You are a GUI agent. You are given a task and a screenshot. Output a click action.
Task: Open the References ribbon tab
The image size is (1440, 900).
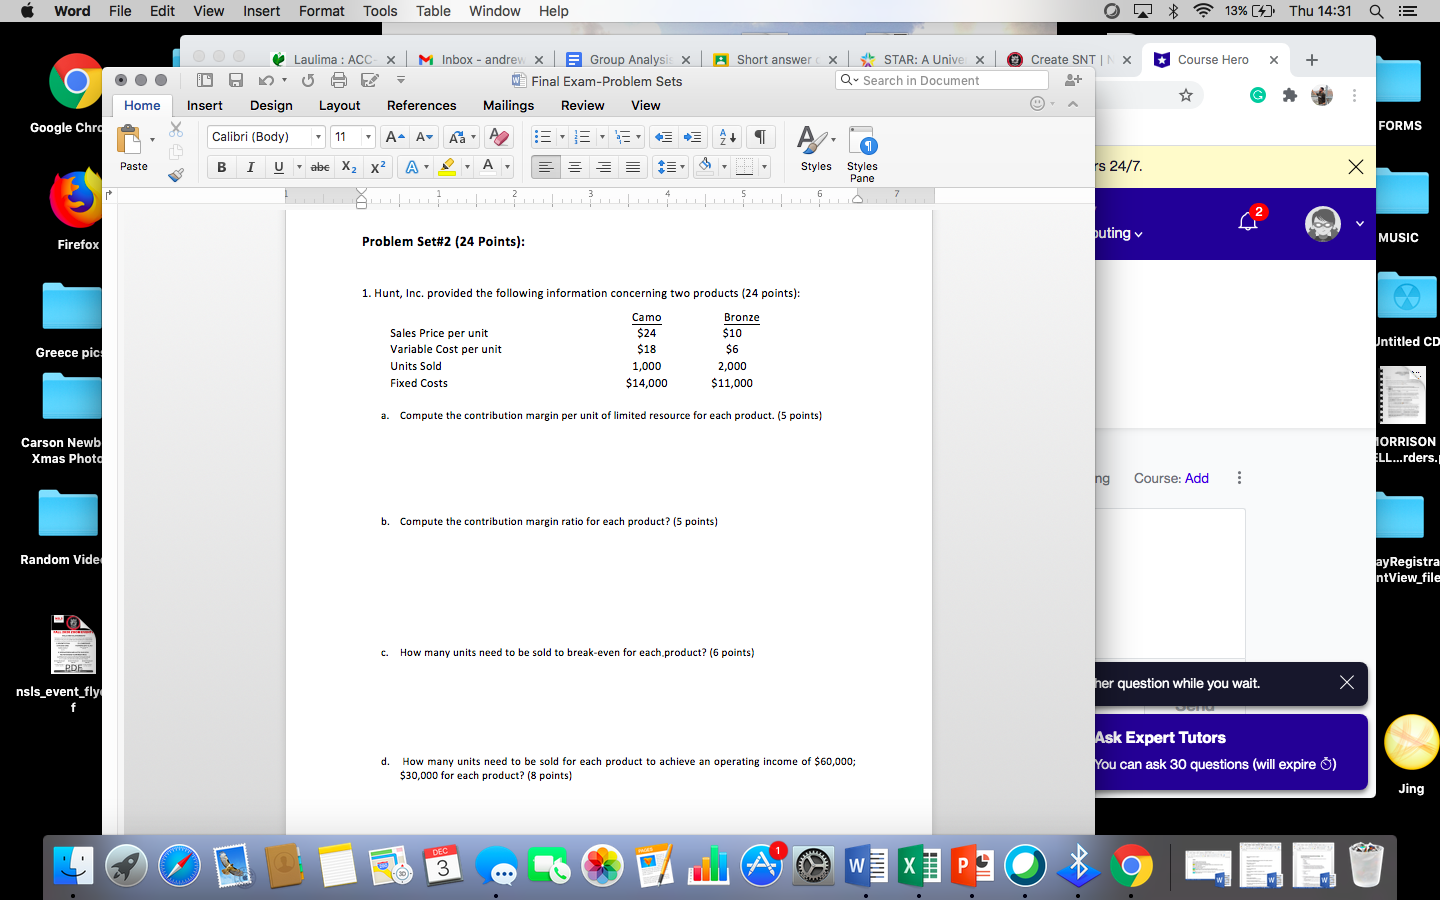(x=421, y=105)
